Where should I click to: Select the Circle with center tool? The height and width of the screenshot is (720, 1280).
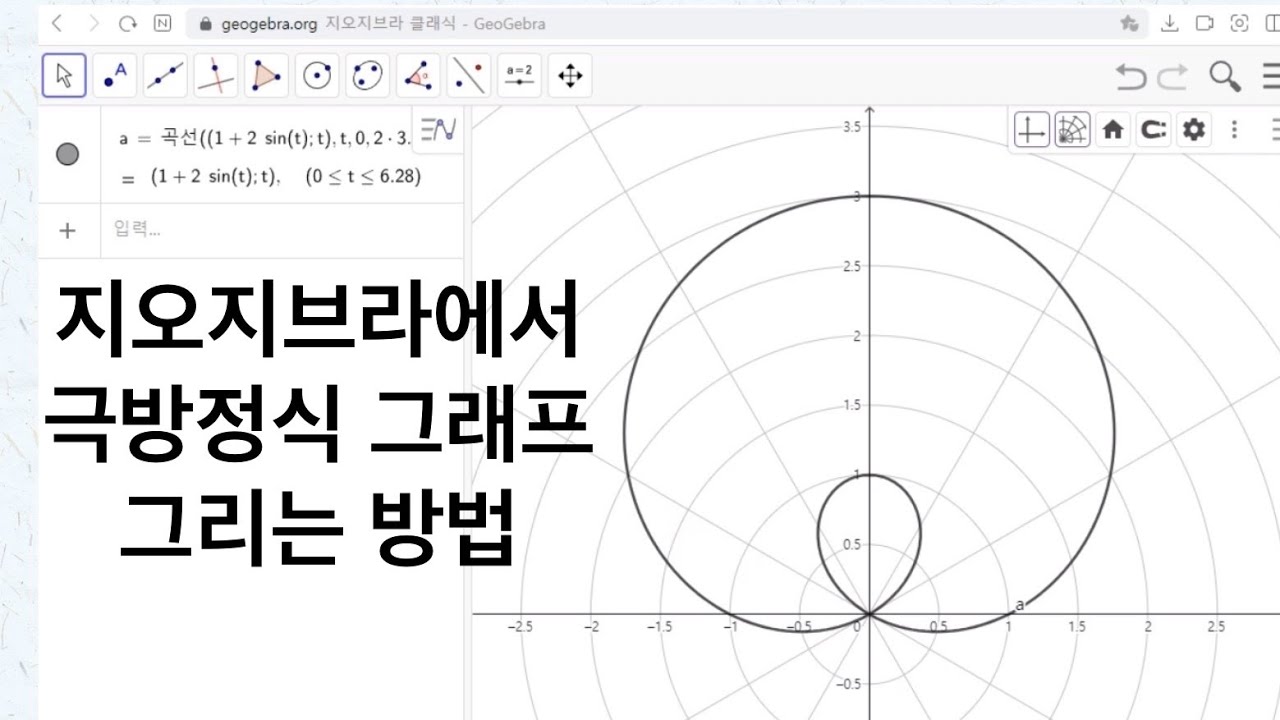[x=318, y=75]
